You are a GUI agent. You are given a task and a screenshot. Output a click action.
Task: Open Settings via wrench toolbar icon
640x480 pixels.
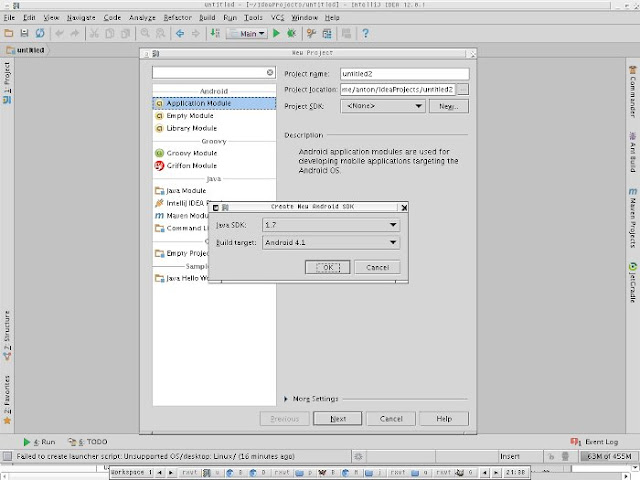coord(311,33)
